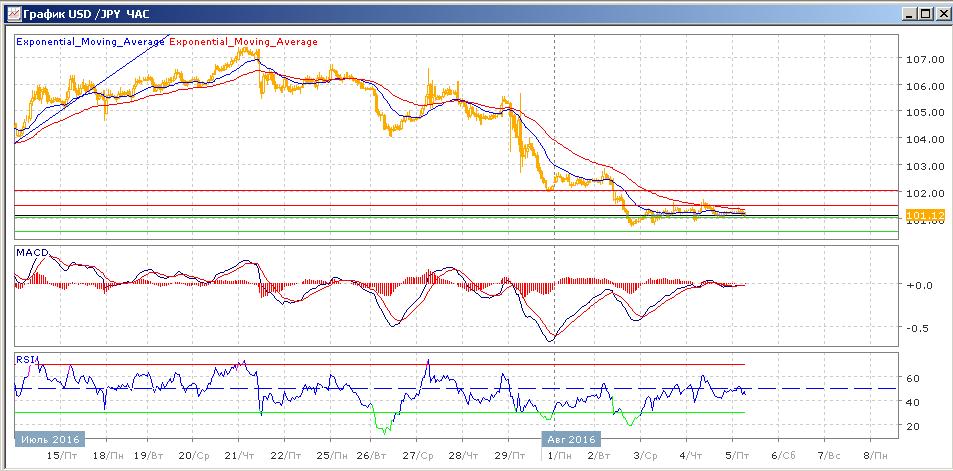Minimize the USD/JPY chart window
This screenshot has height=471, width=953.
(908, 13)
